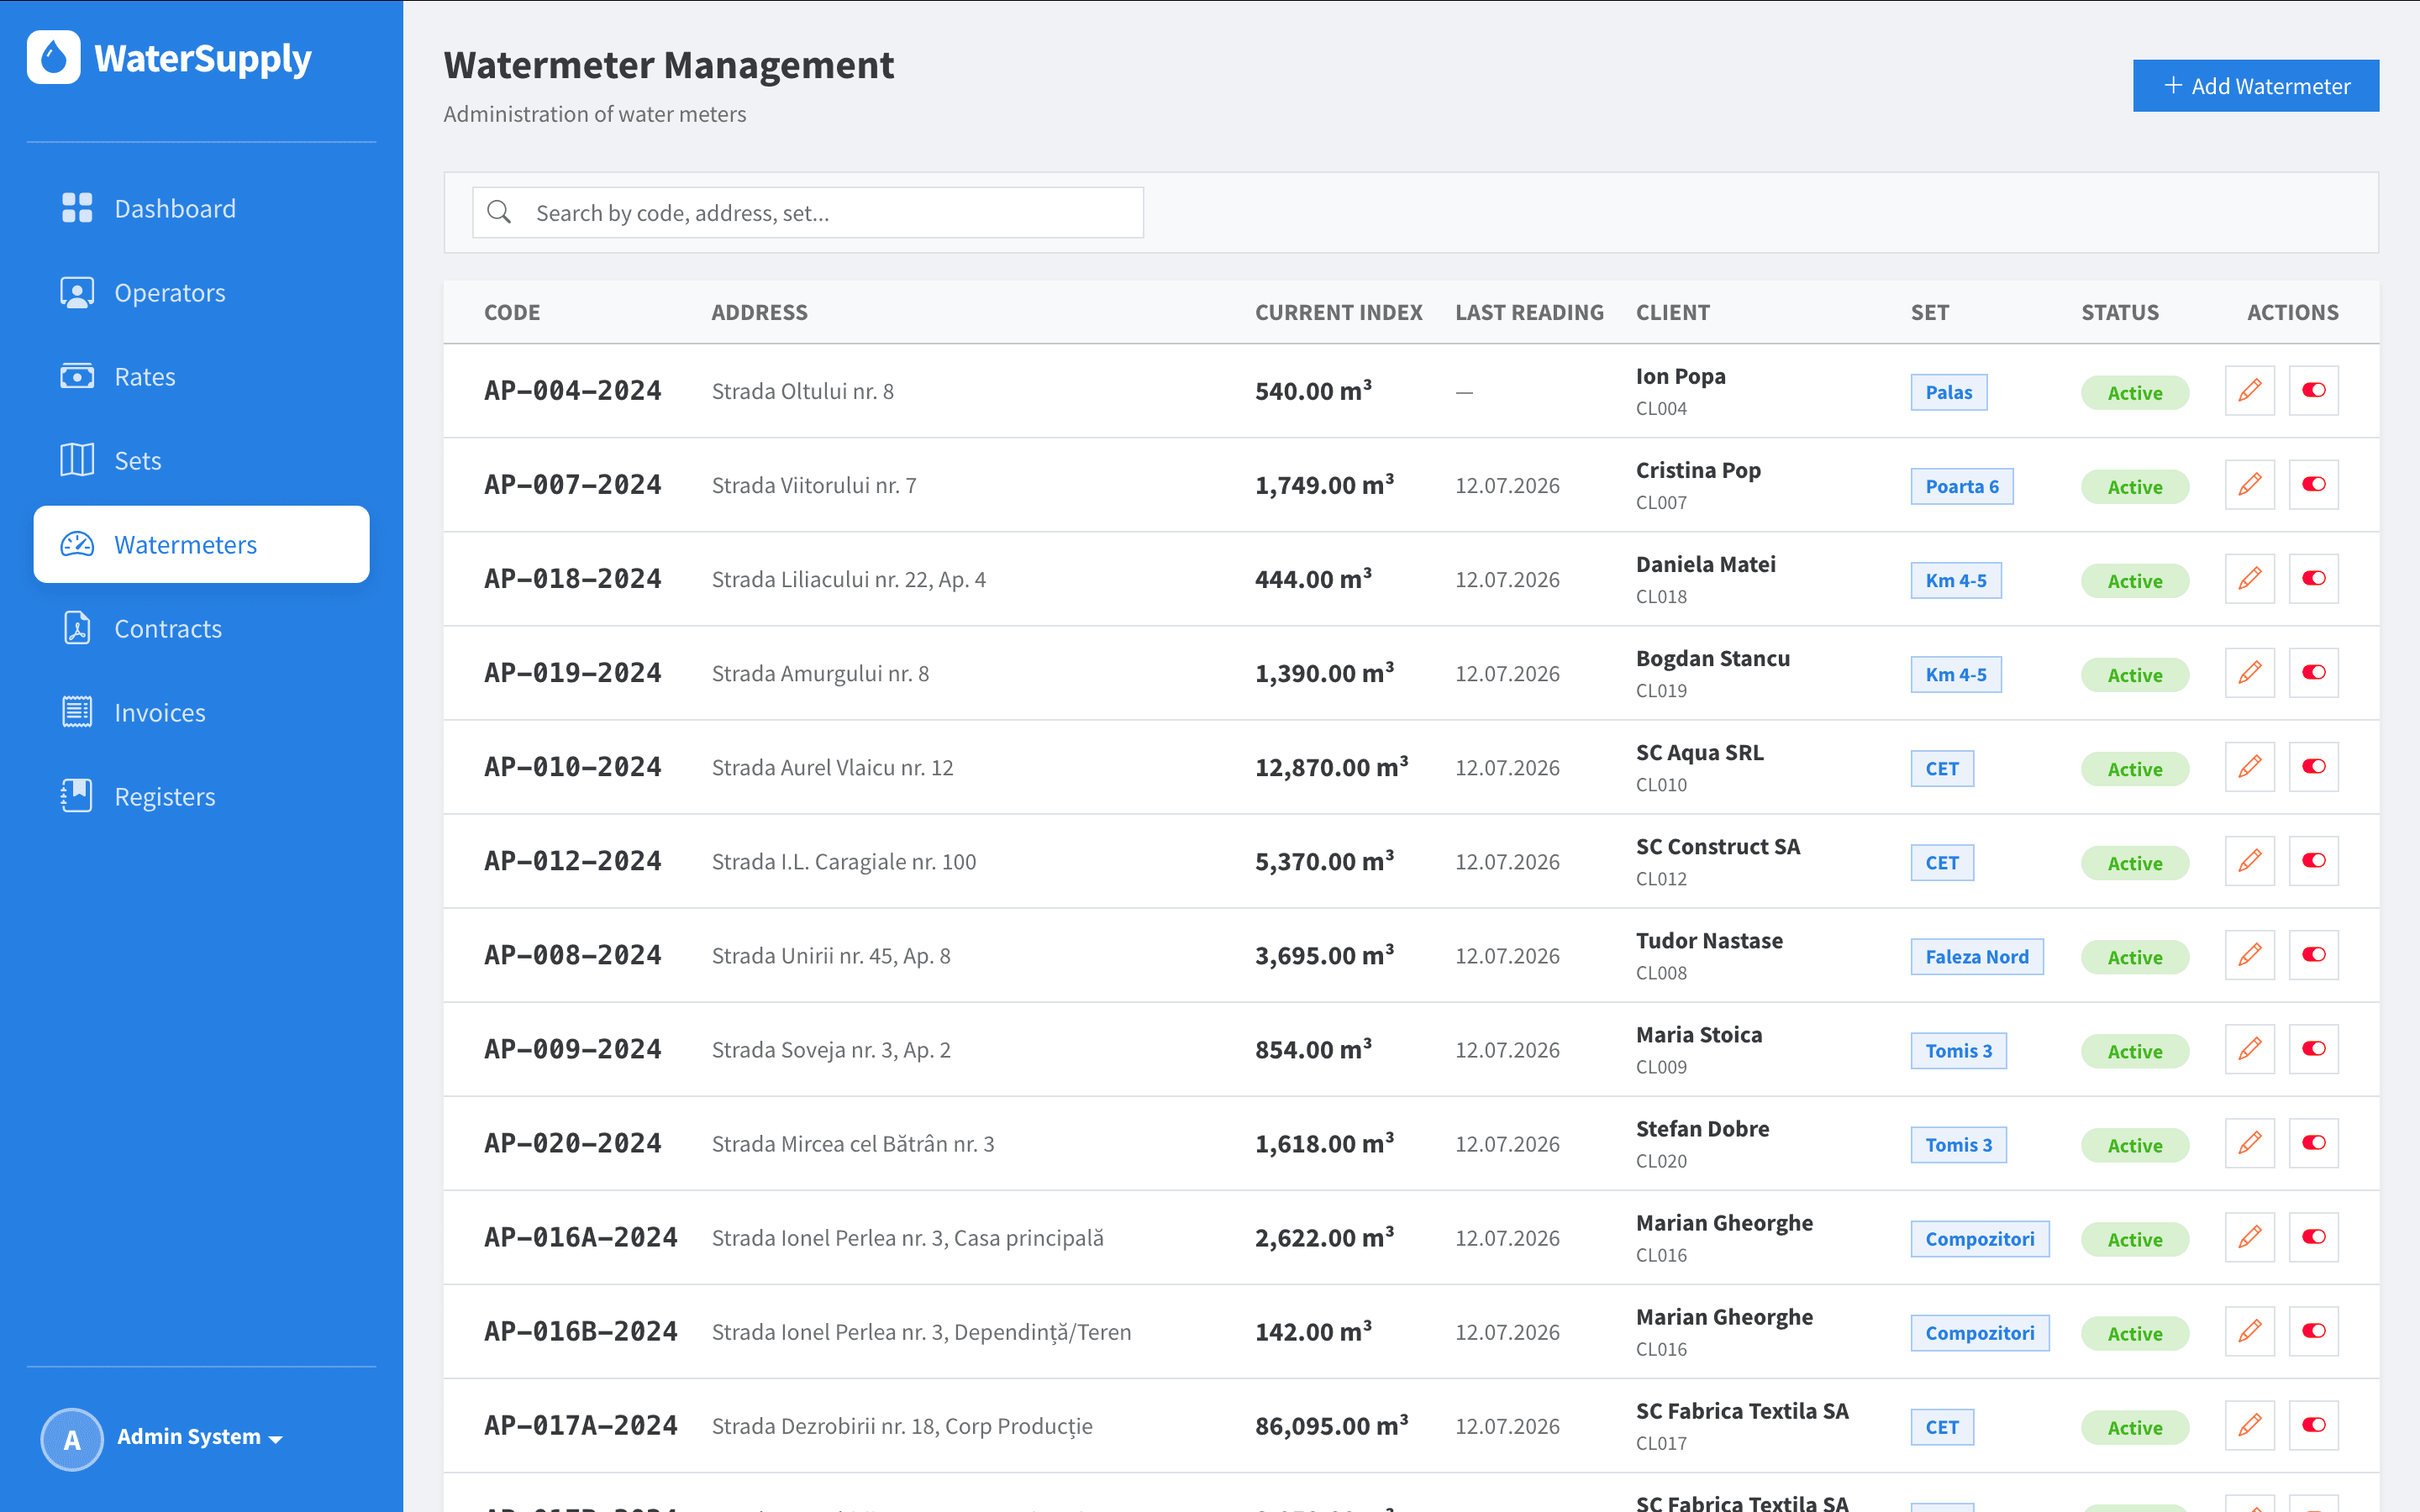This screenshot has height=1512, width=2420.
Task: Edit watermeter AP-009-2024 with pencil icon
Action: click(2250, 1048)
